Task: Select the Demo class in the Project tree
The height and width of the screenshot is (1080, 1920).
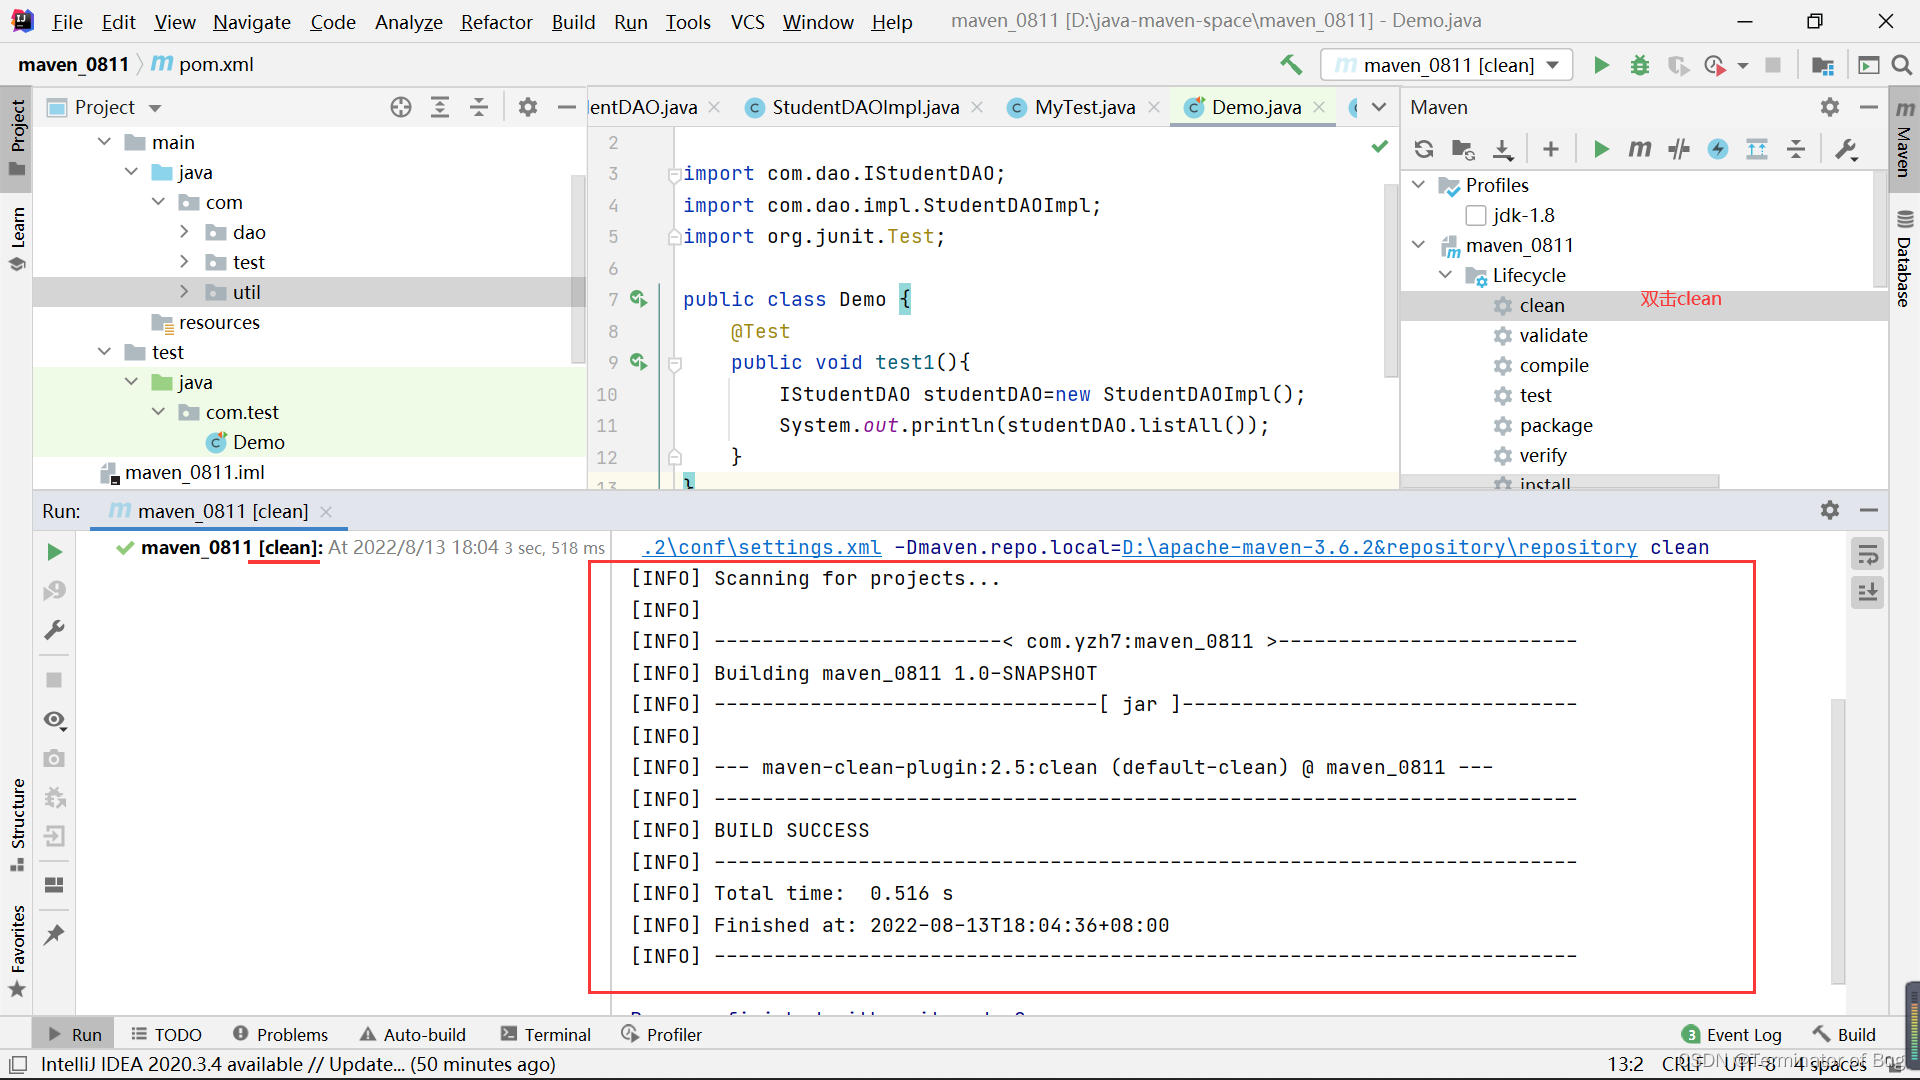Action: (x=259, y=442)
